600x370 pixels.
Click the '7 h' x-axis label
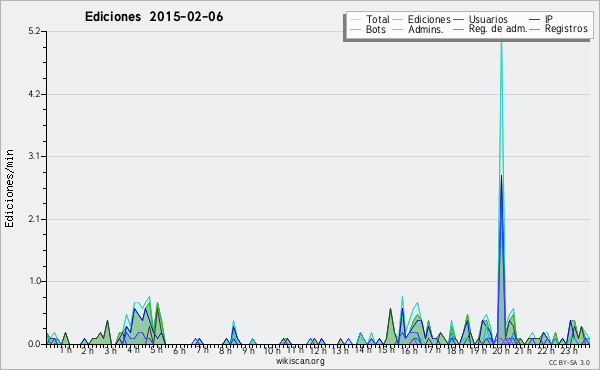[202, 350]
